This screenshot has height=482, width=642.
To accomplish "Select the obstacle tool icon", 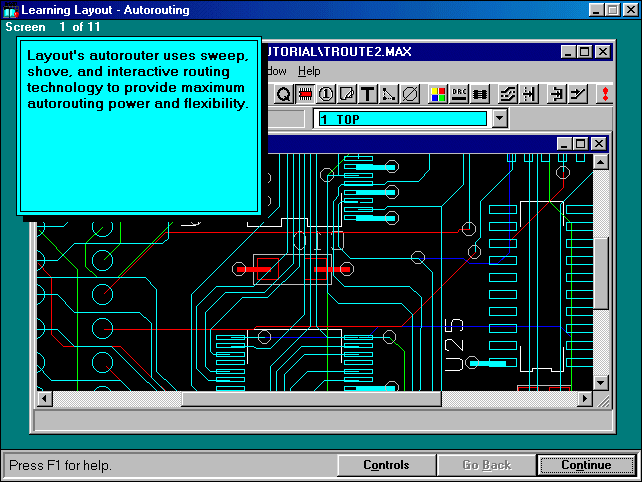I will tap(346, 94).
